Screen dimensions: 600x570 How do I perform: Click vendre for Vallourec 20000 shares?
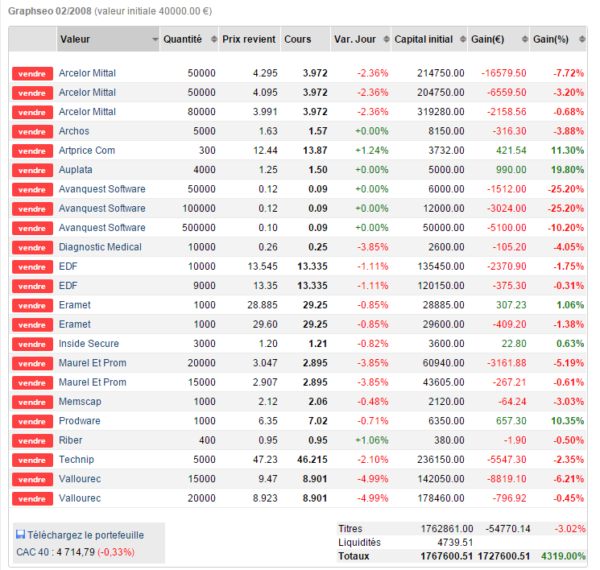pyautogui.click(x=33, y=498)
